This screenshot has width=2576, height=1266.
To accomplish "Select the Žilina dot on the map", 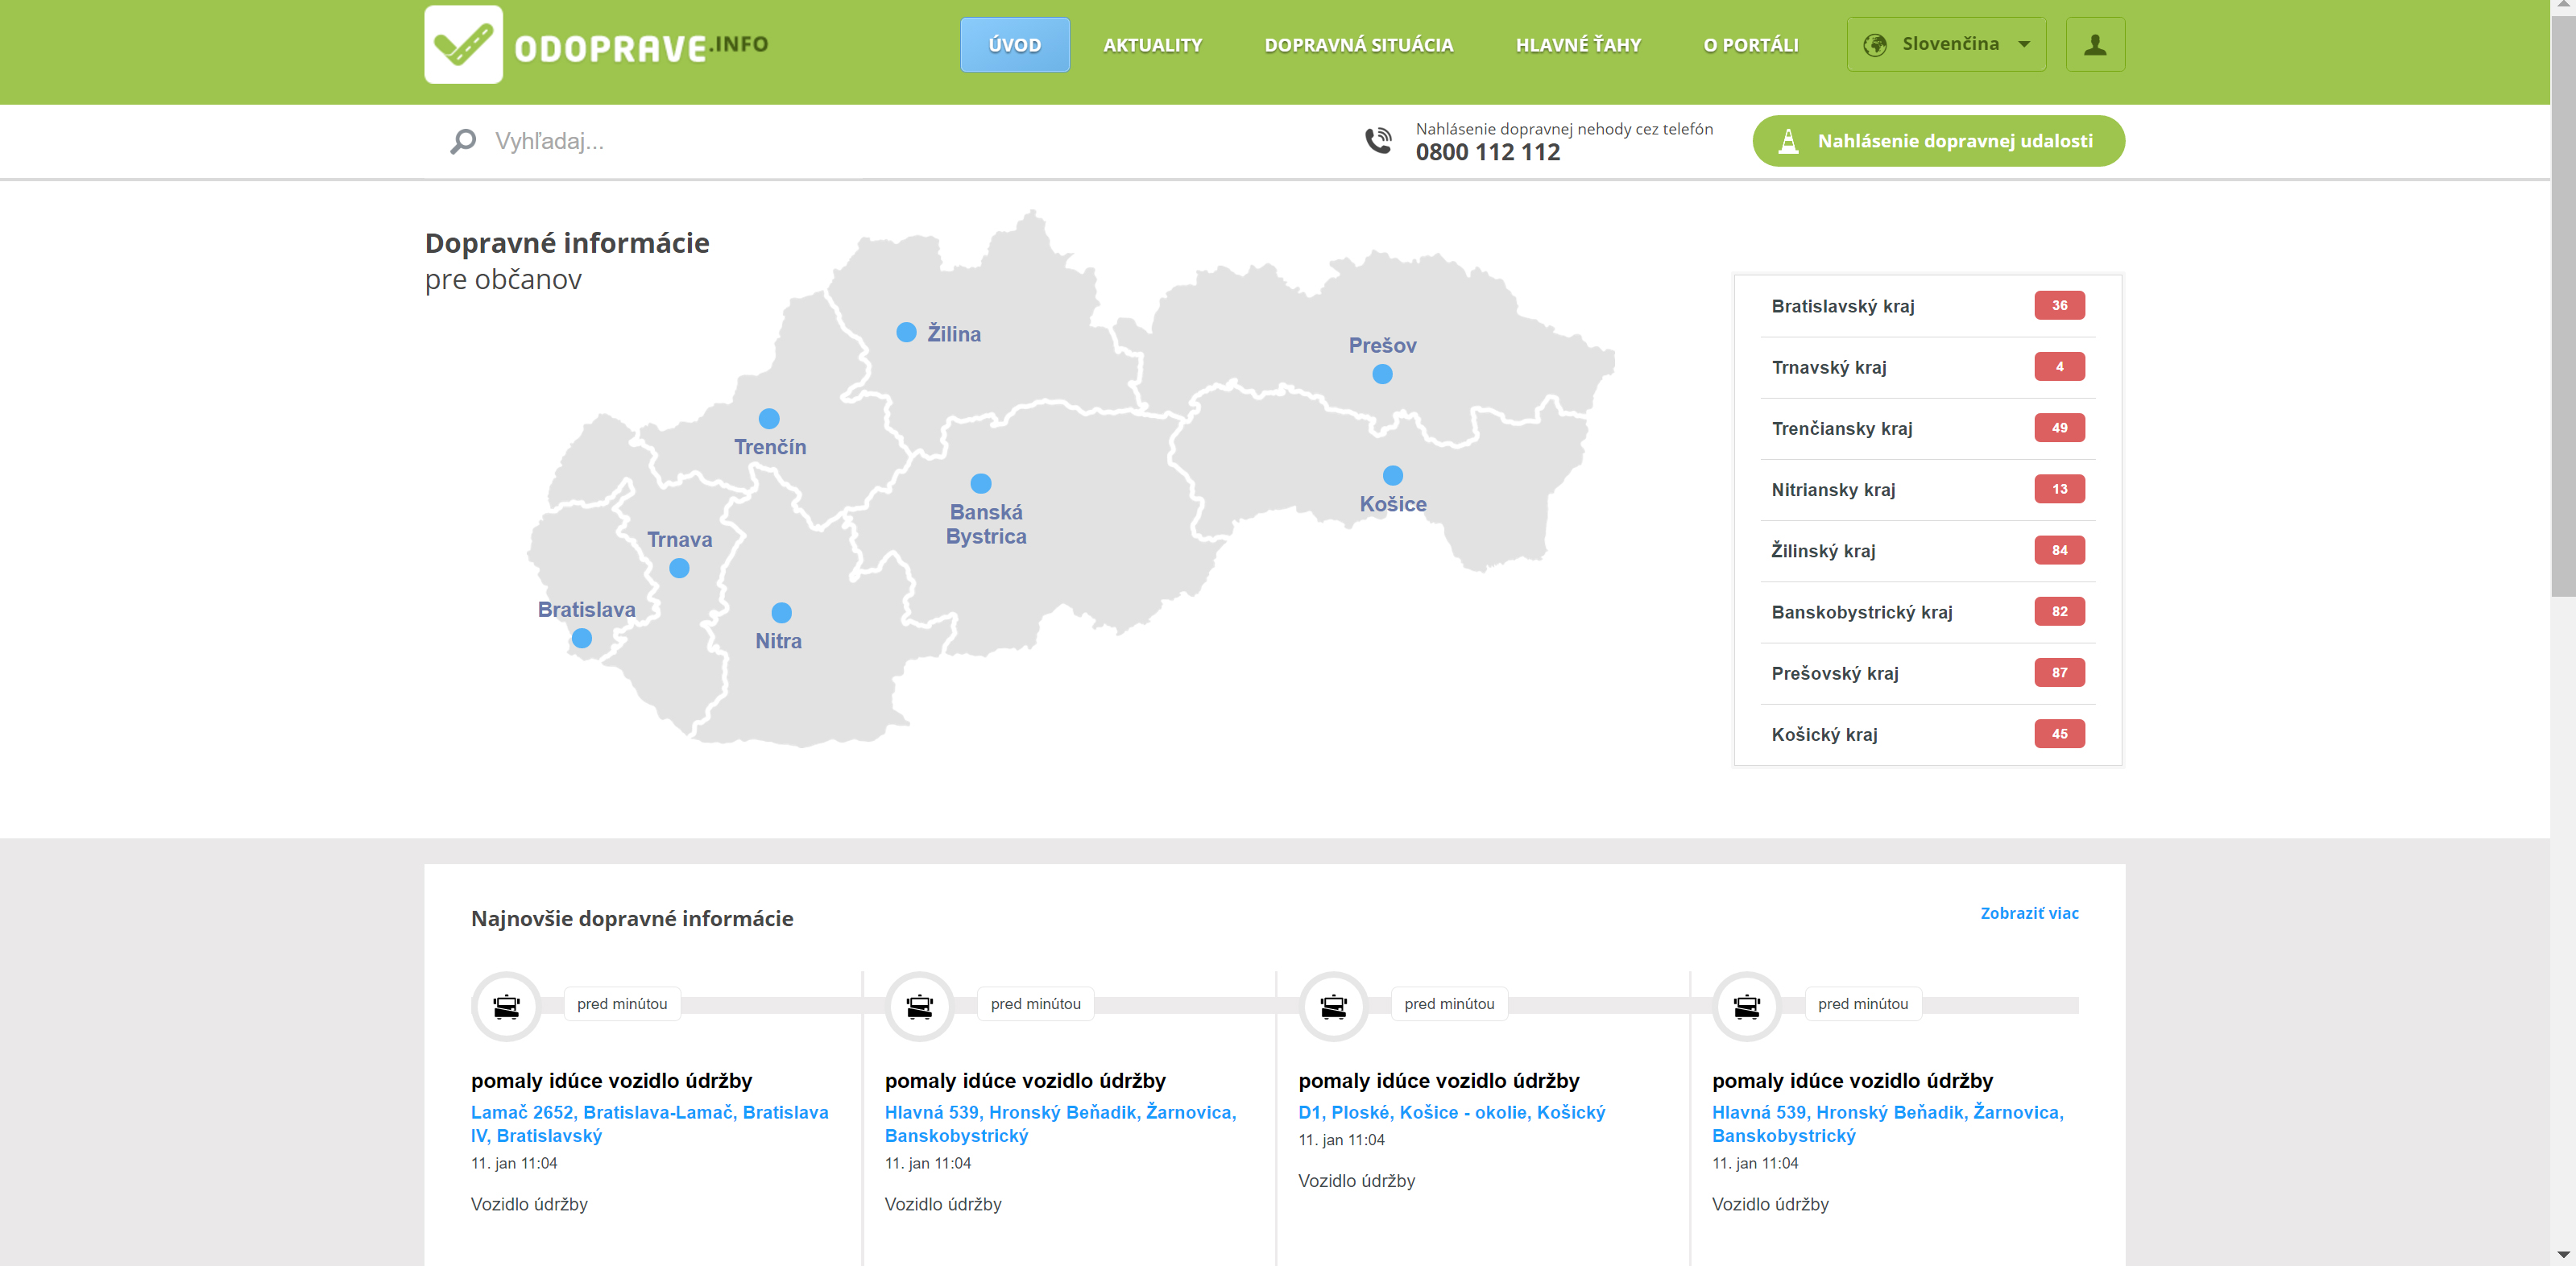I will click(906, 332).
